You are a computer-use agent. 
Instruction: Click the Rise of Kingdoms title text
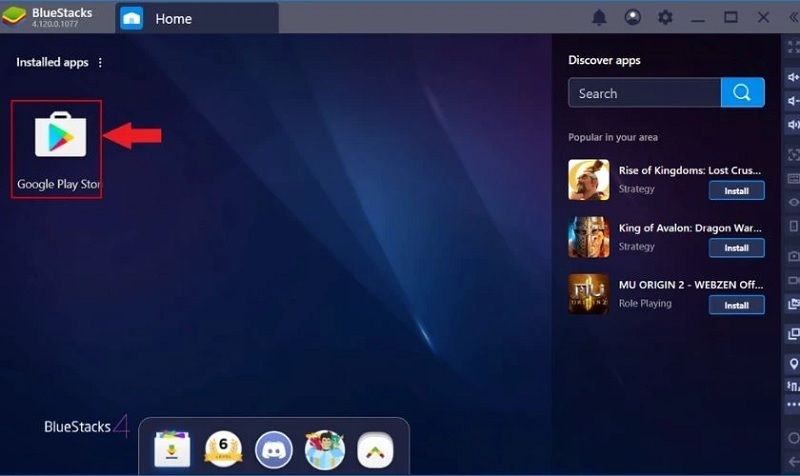[x=690, y=170]
